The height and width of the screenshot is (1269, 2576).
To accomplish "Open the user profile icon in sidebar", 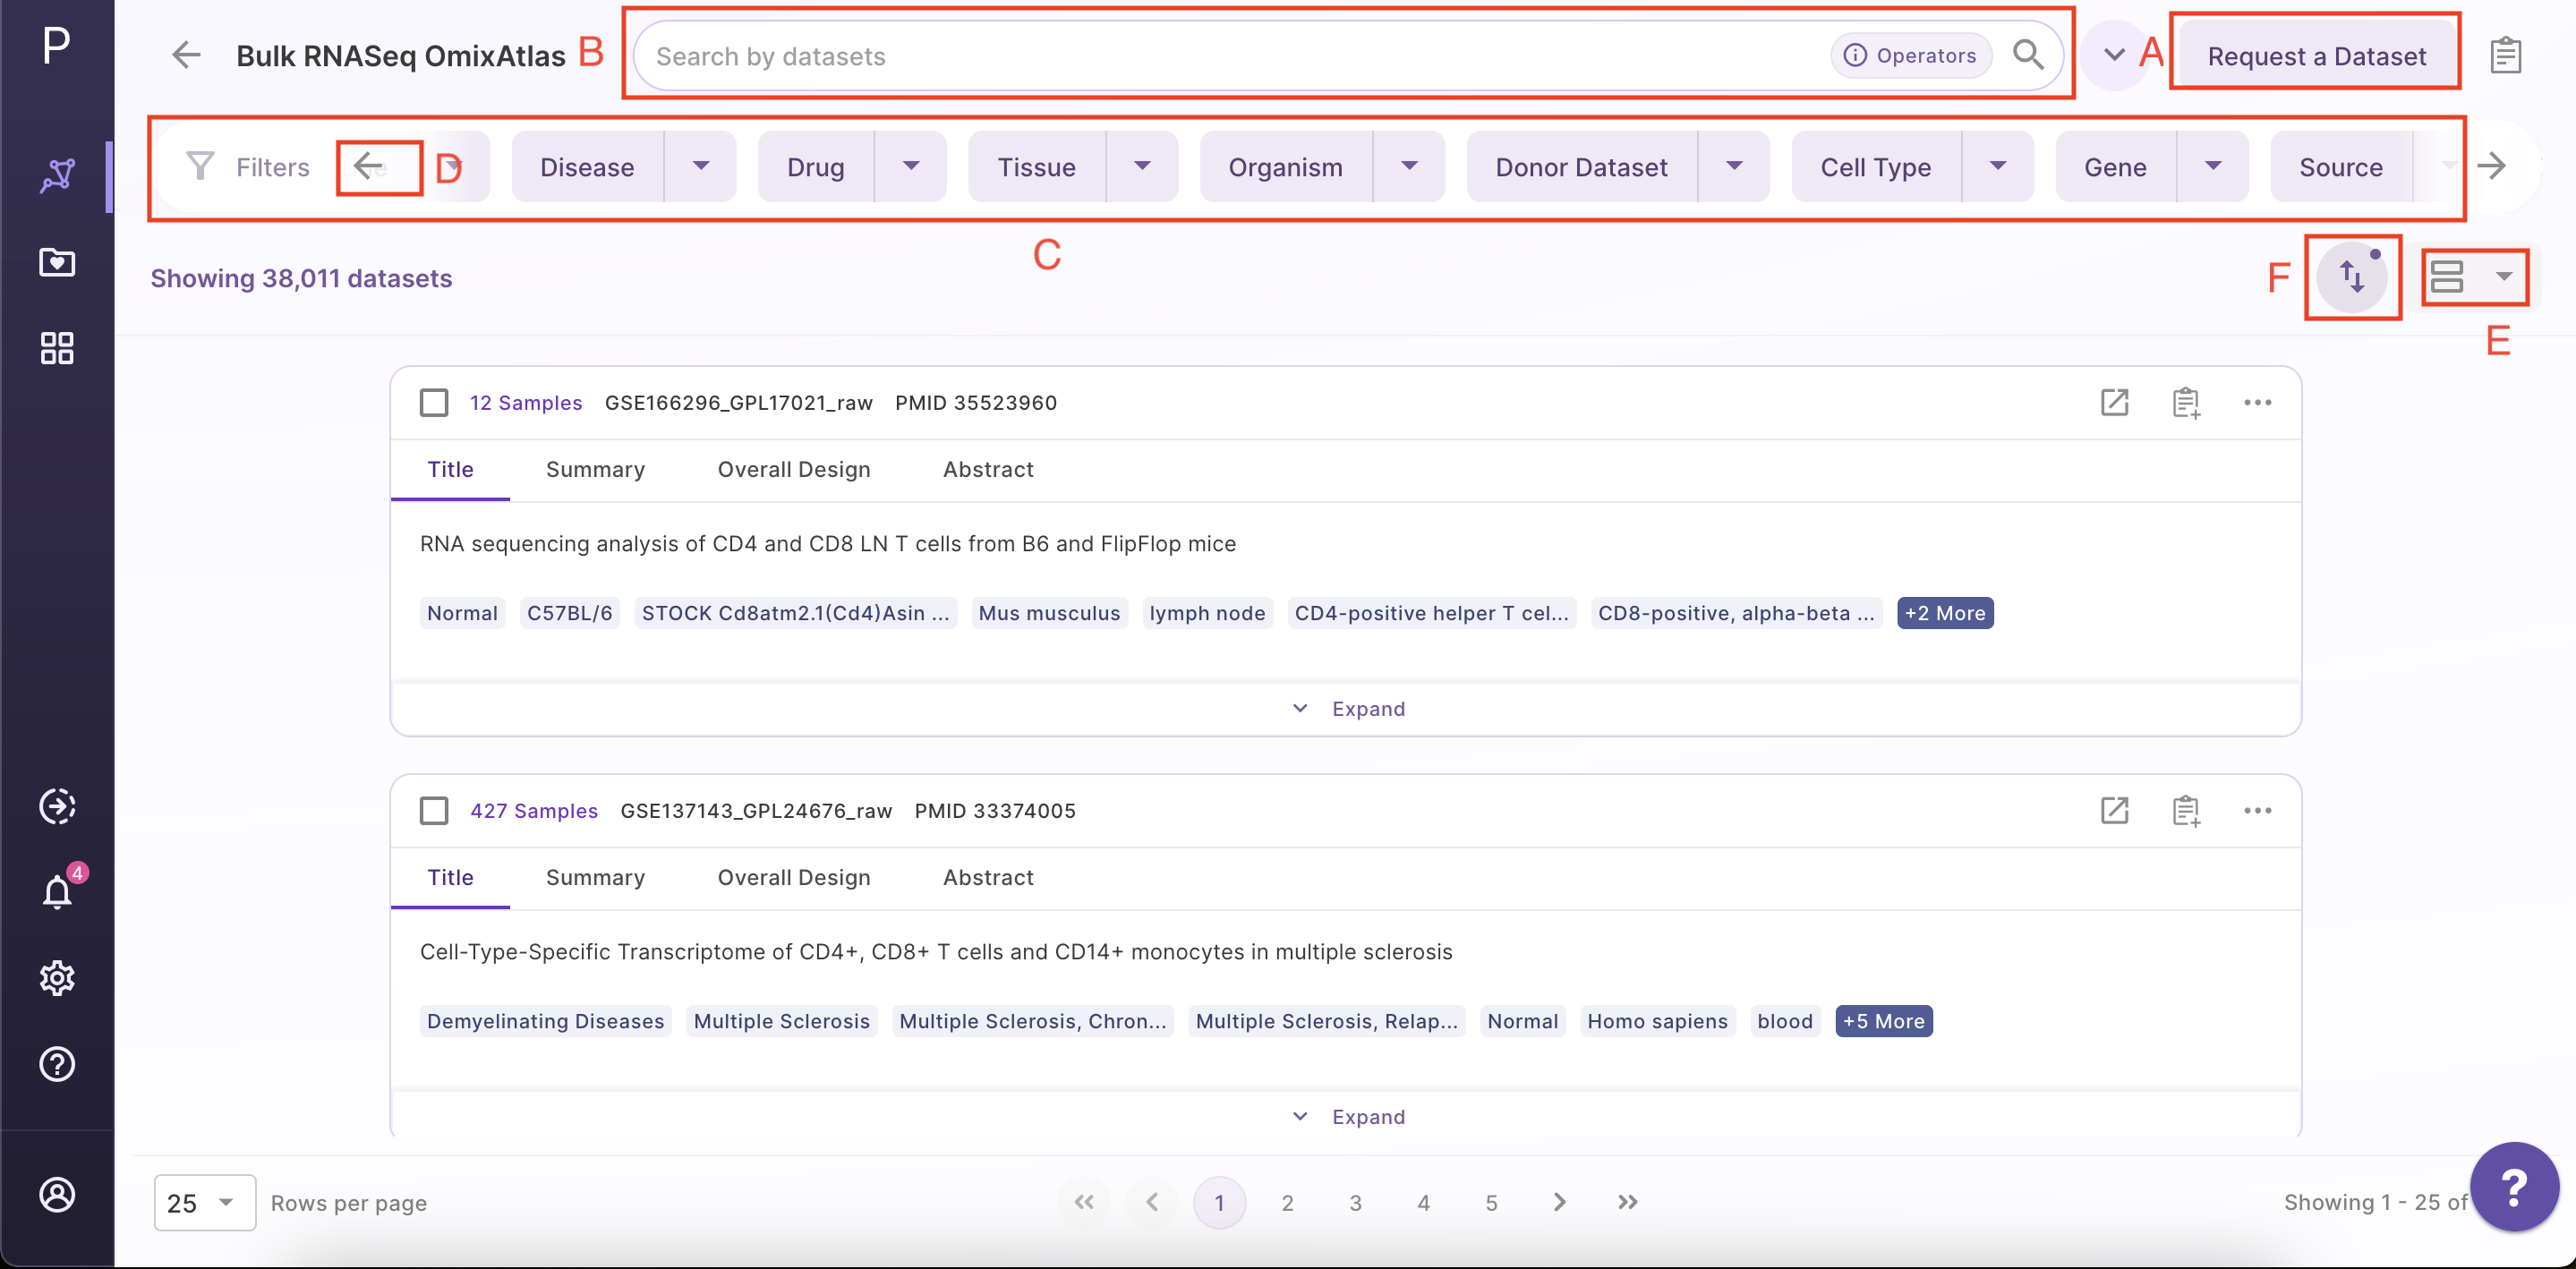I will [x=57, y=1194].
